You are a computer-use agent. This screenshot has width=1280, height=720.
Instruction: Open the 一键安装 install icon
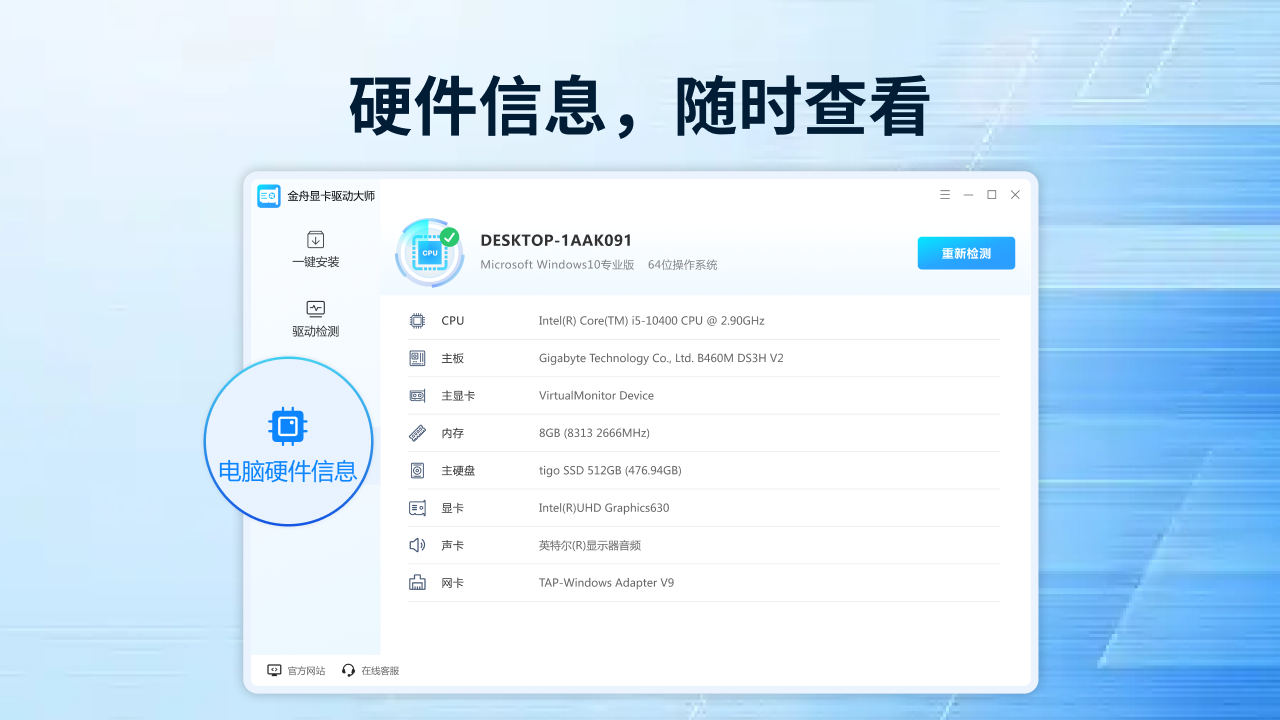[x=315, y=239]
